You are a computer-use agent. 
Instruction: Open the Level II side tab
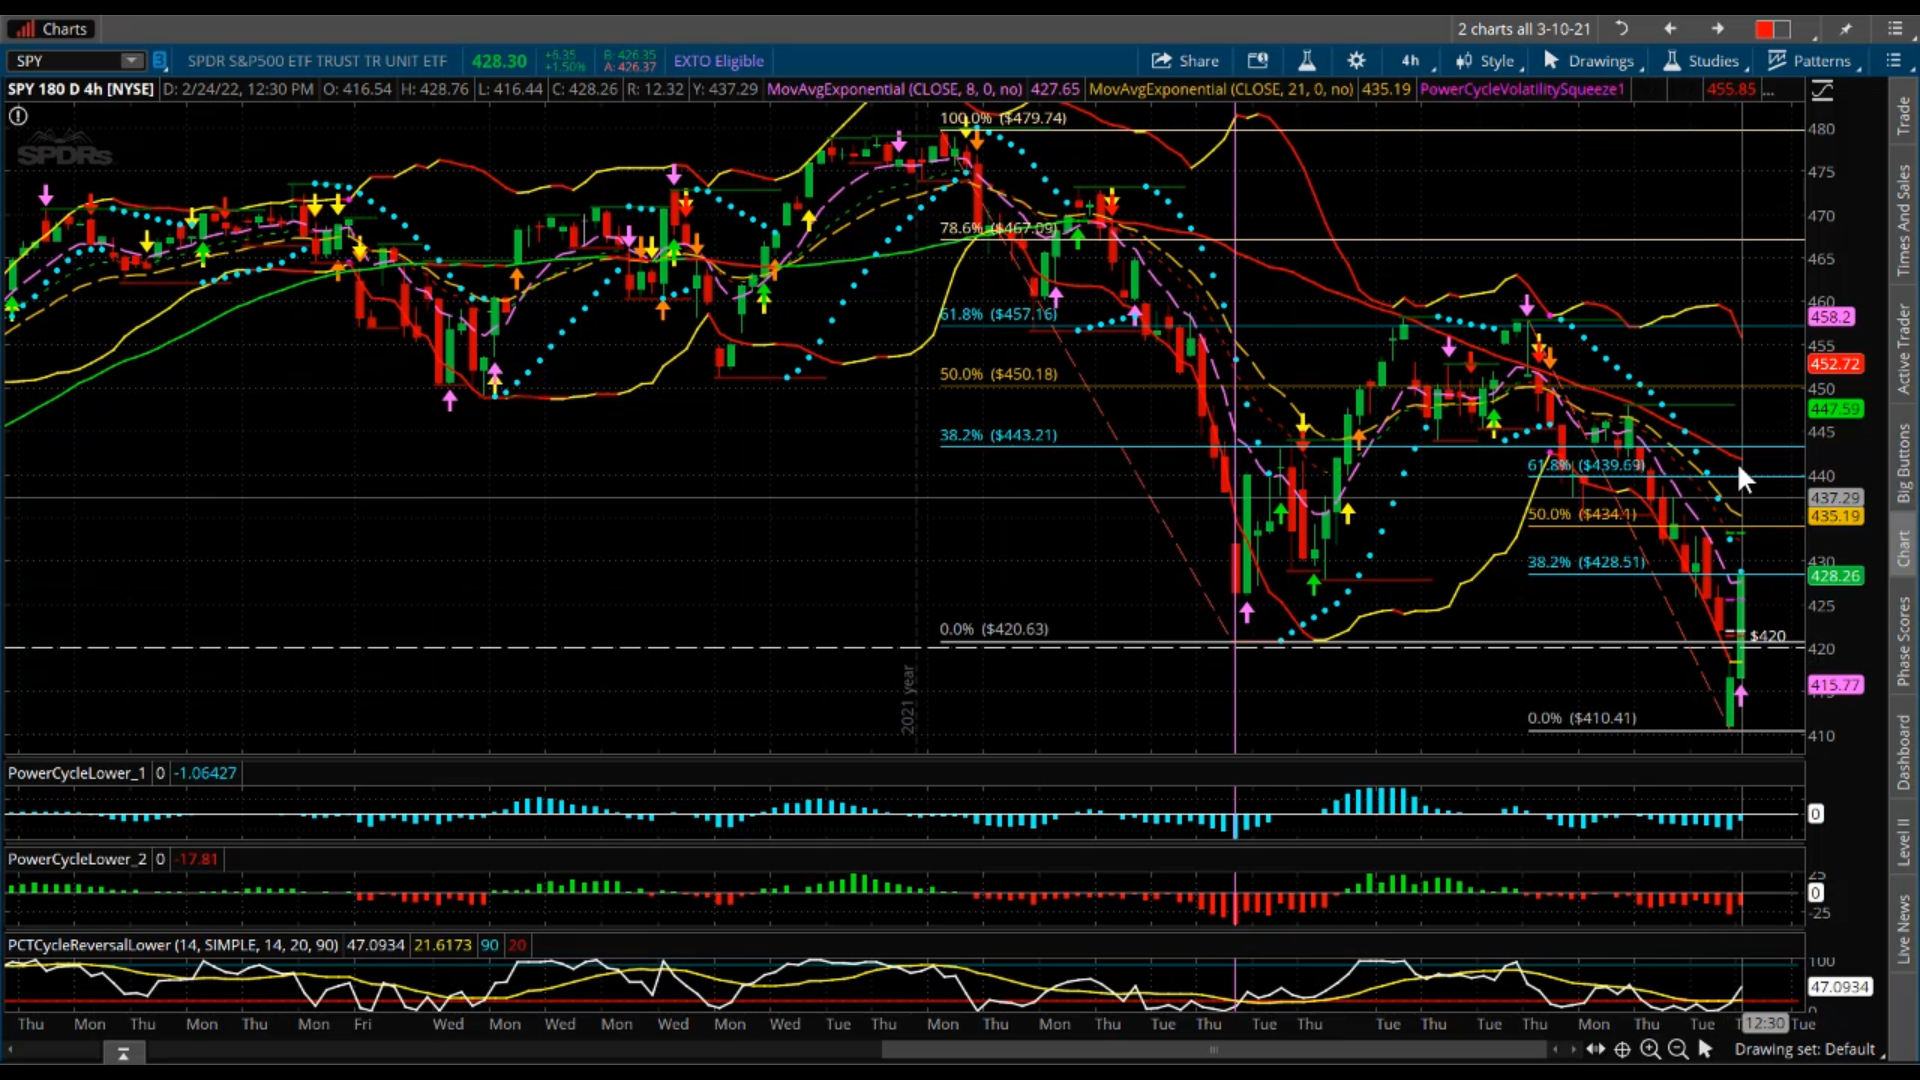point(1903,842)
